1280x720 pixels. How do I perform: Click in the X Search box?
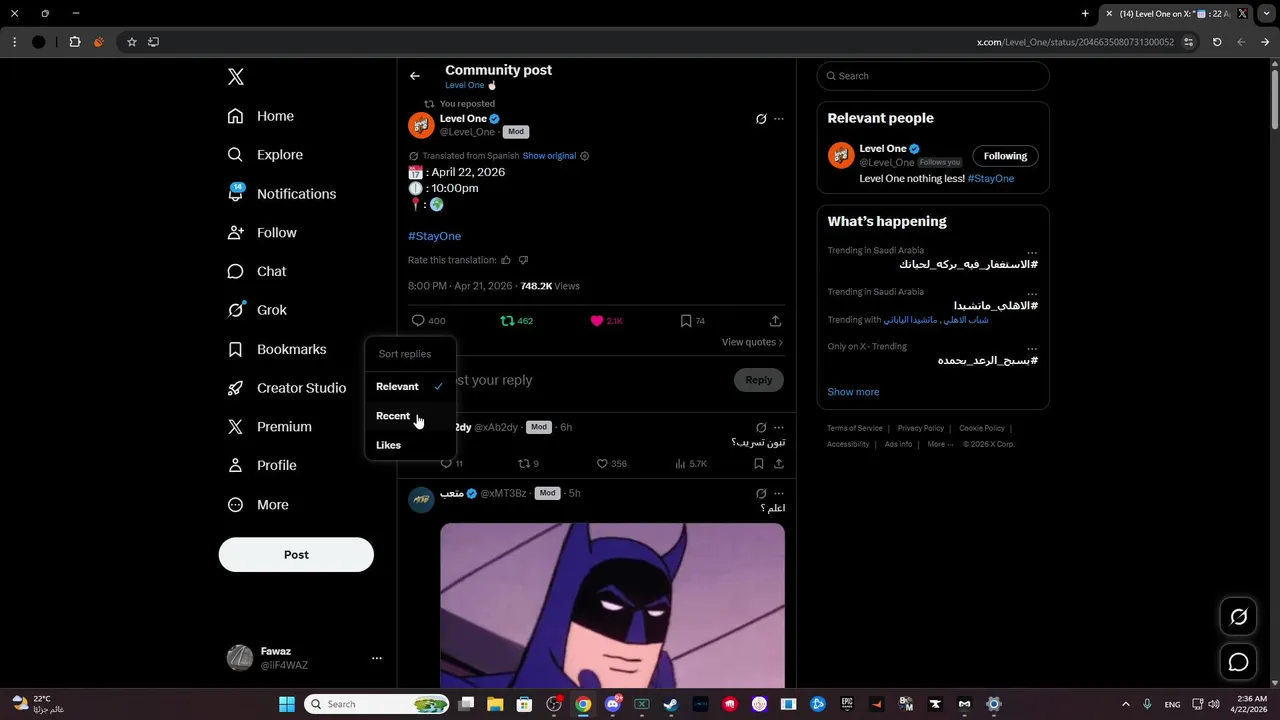[933, 76]
